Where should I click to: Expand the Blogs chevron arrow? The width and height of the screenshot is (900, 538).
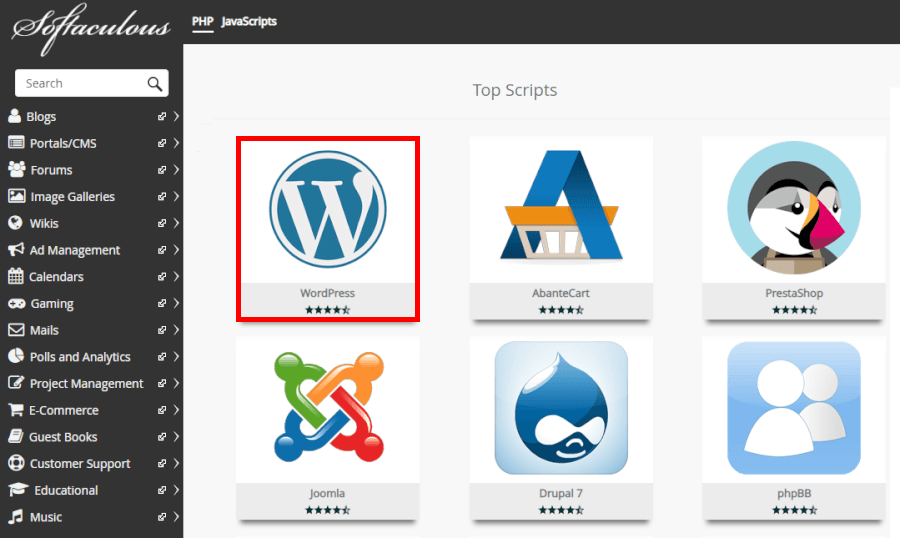pyautogui.click(x=176, y=117)
